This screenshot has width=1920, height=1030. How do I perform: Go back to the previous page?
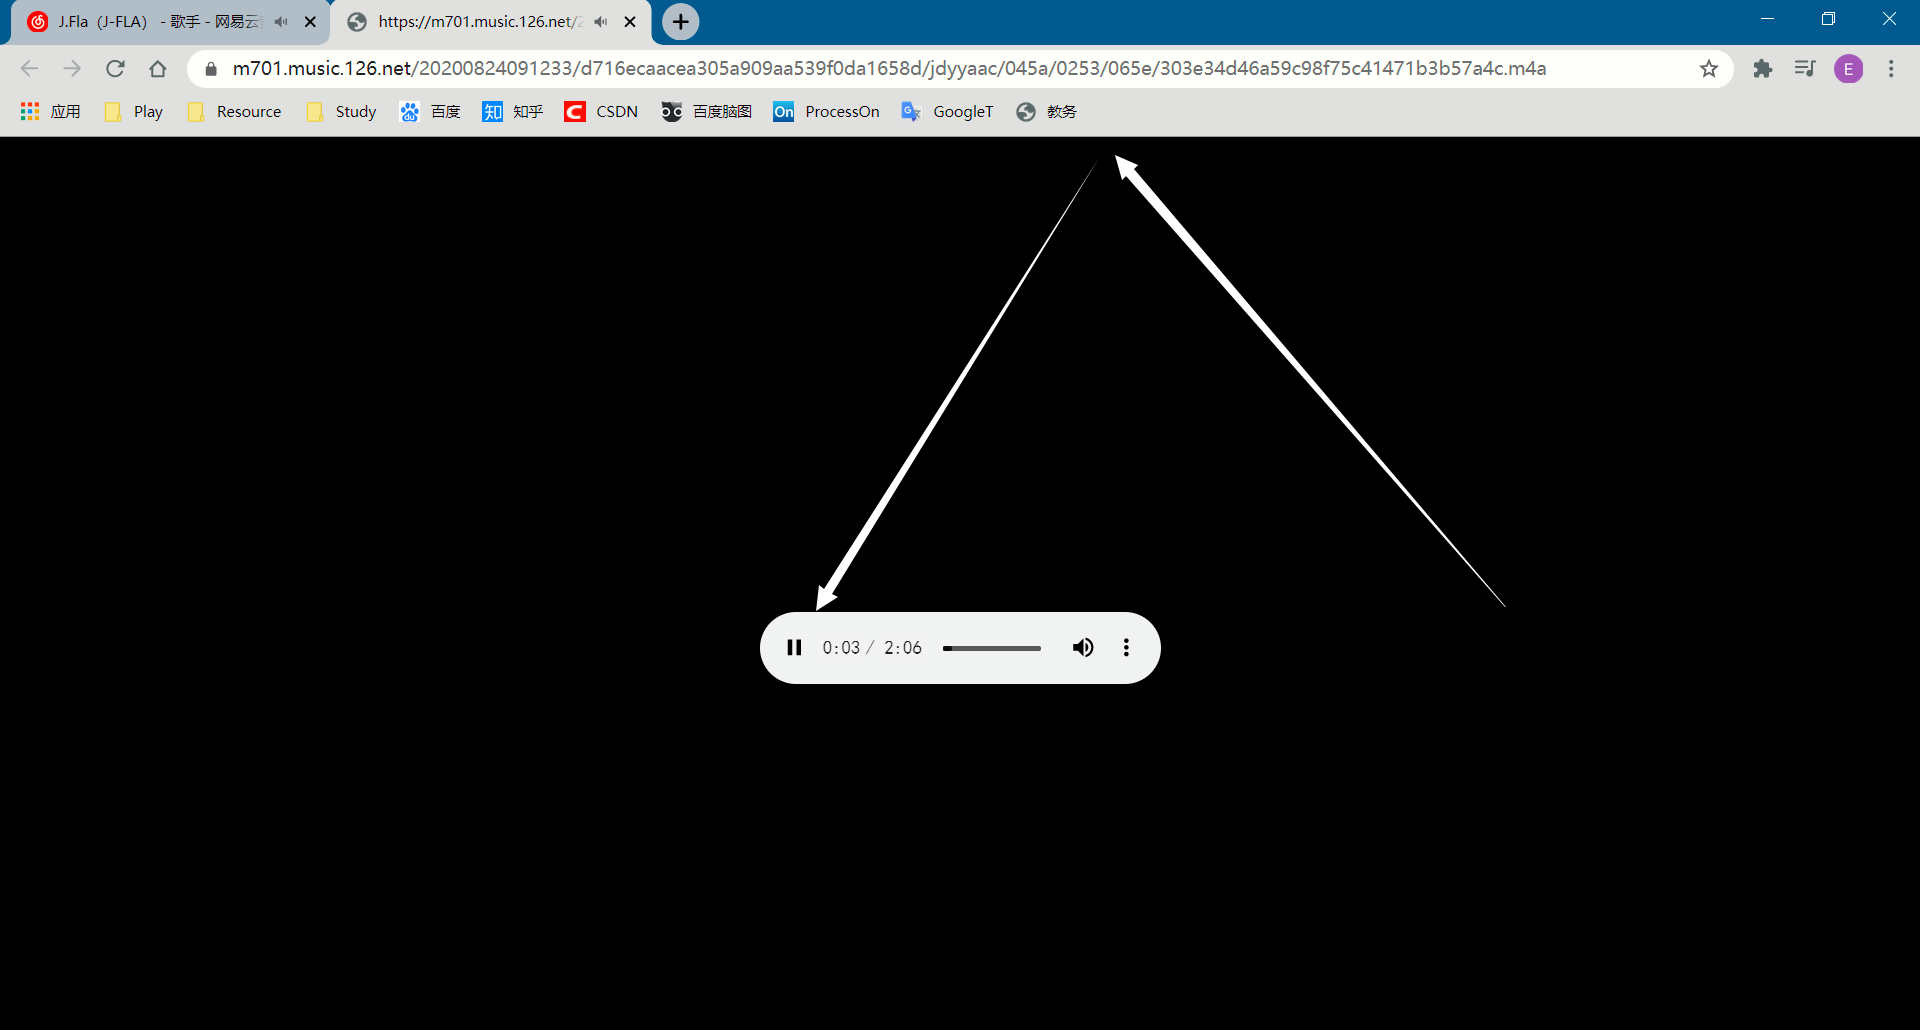pos(29,68)
